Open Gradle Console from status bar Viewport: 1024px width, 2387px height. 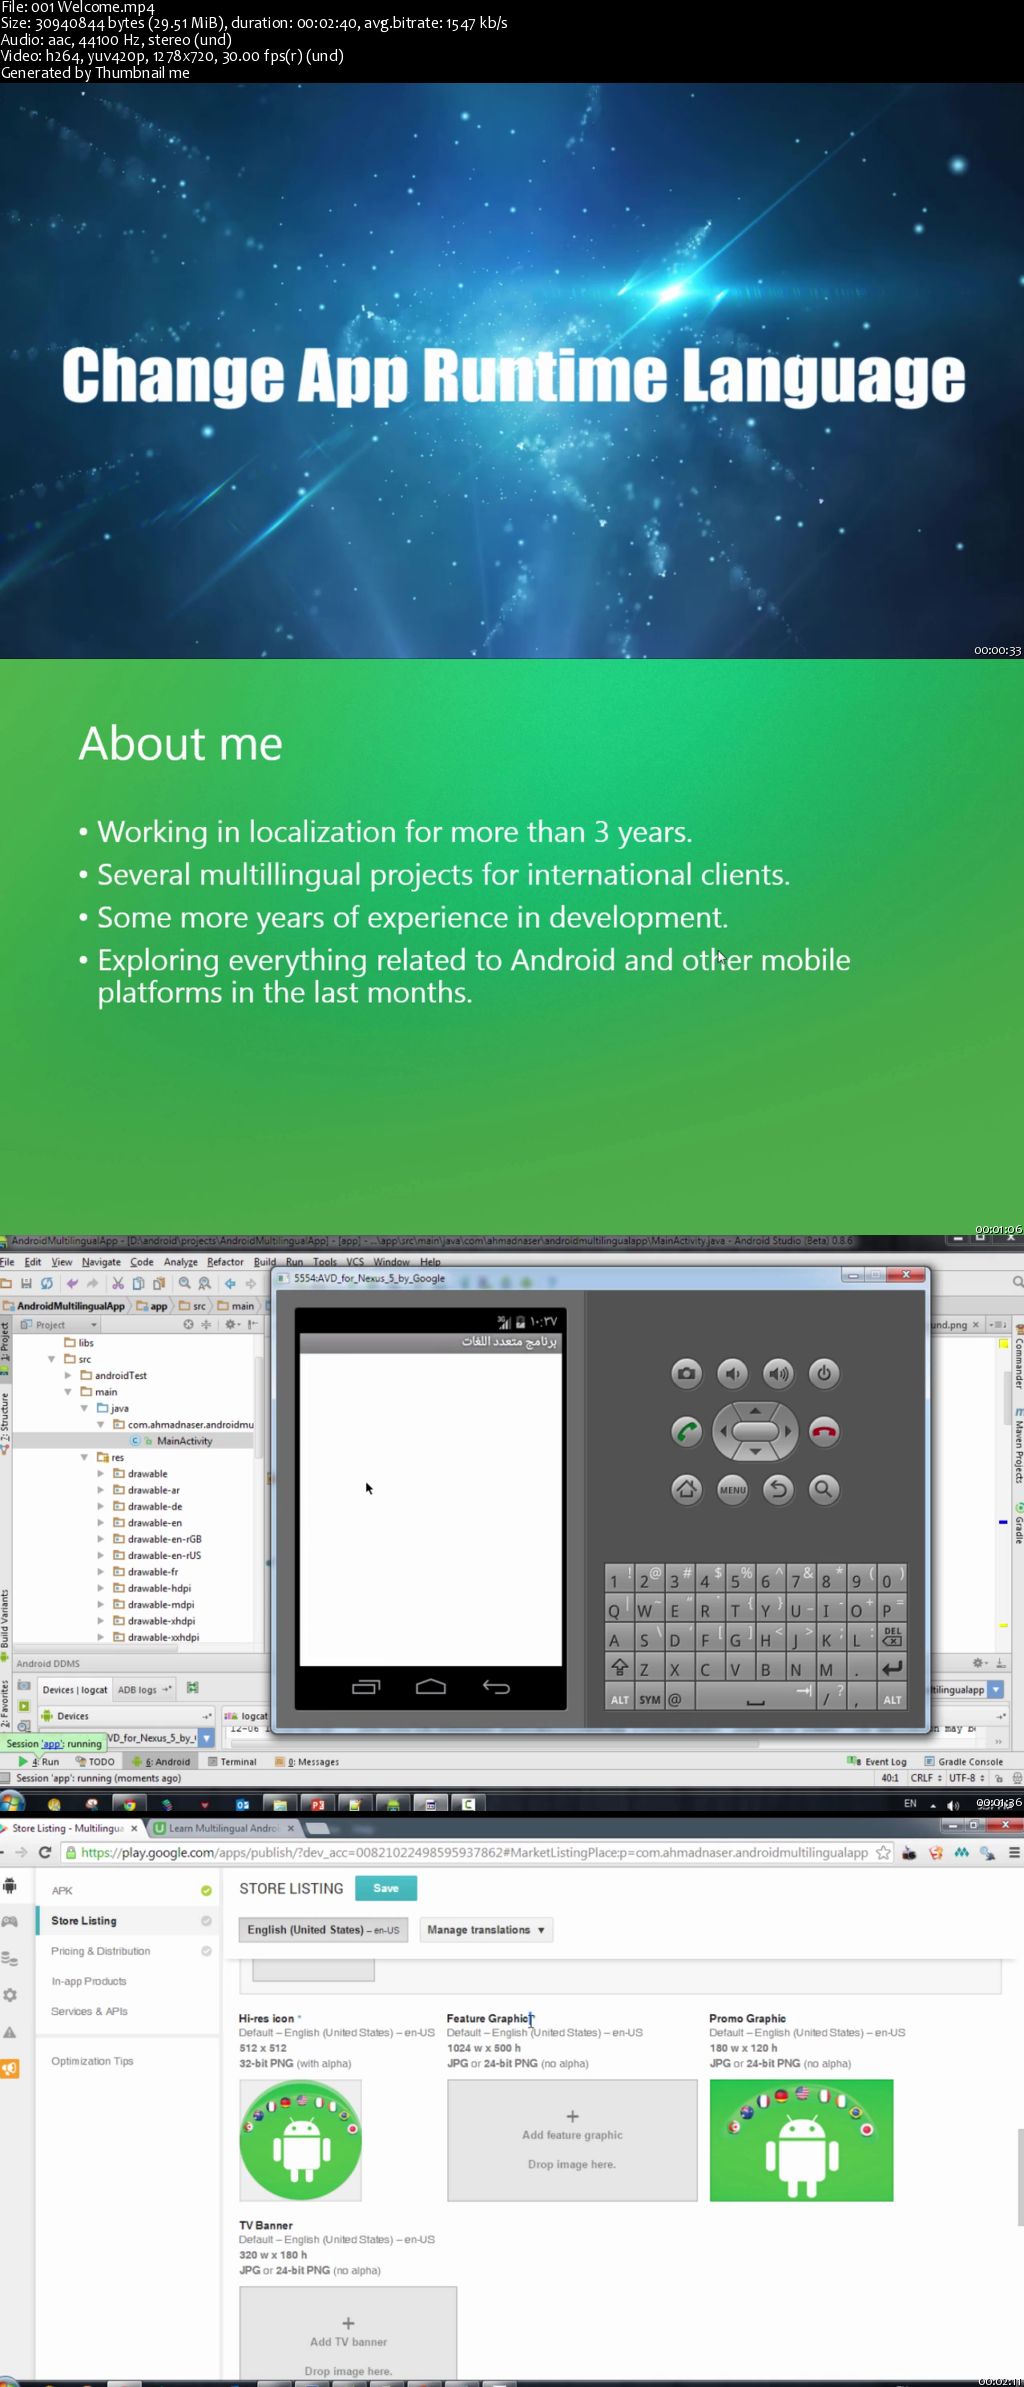(x=964, y=1762)
